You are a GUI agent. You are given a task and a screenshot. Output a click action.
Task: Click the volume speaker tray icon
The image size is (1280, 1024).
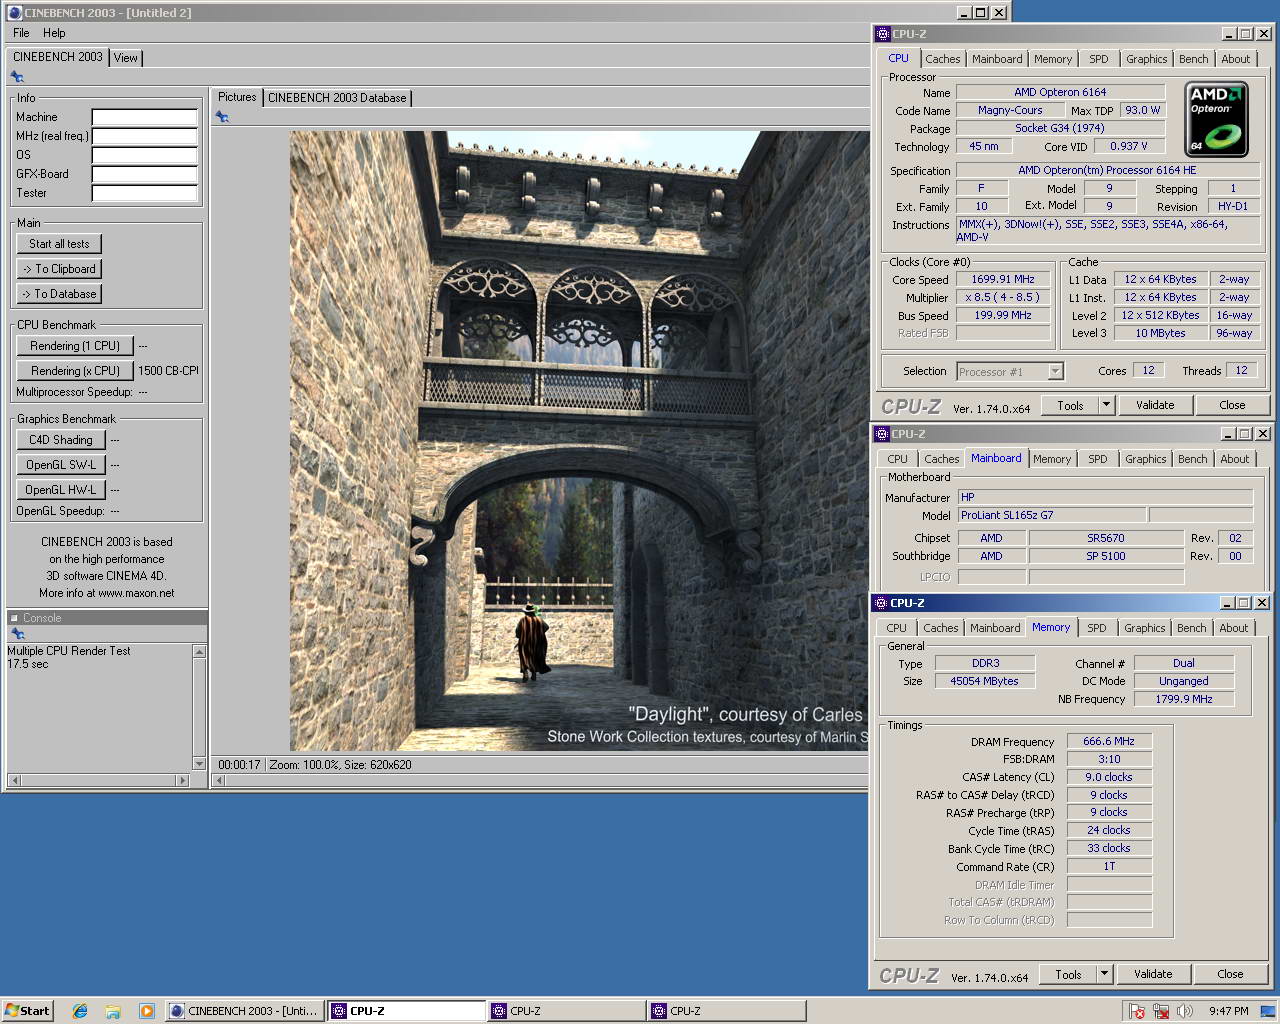[1185, 1011]
